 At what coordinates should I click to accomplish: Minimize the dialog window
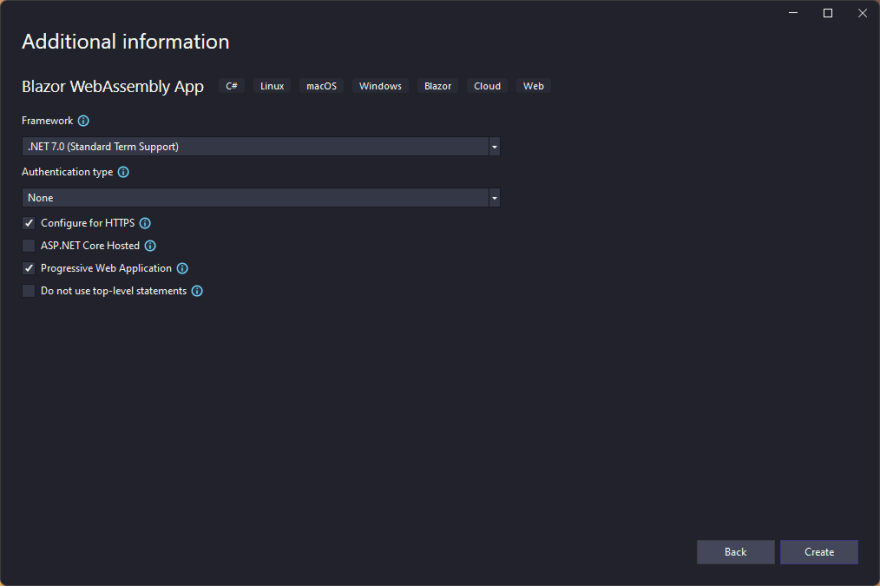[x=793, y=13]
